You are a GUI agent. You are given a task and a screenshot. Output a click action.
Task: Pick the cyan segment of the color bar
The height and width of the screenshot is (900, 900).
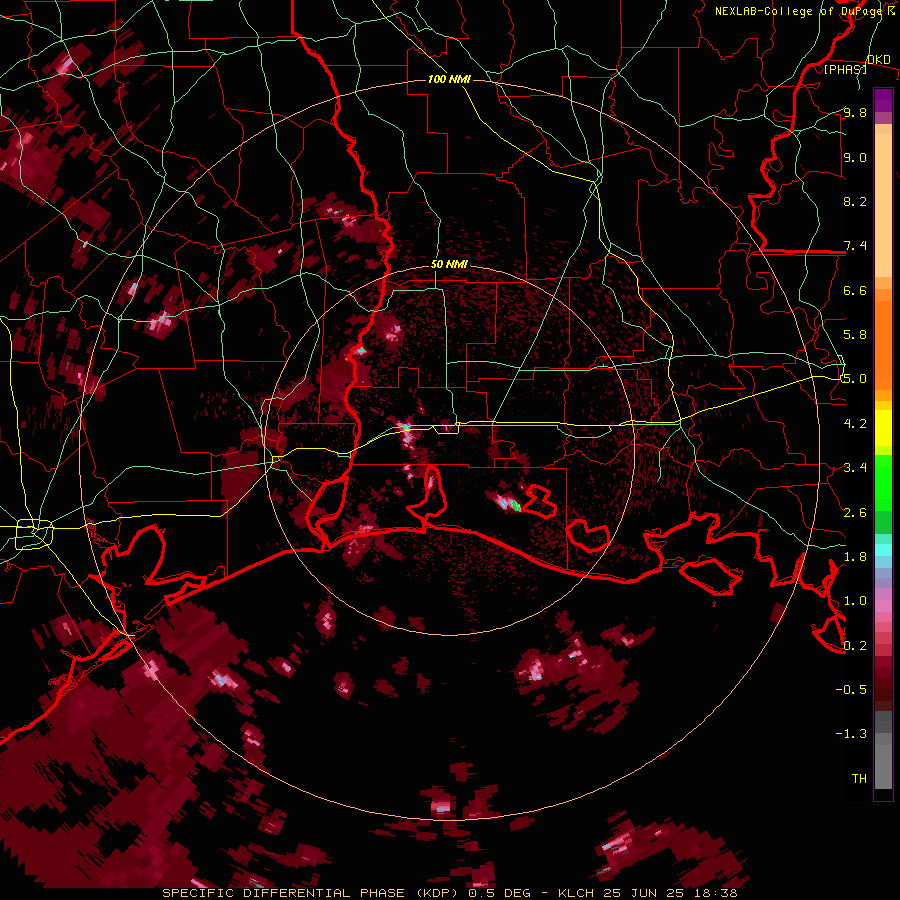883,550
